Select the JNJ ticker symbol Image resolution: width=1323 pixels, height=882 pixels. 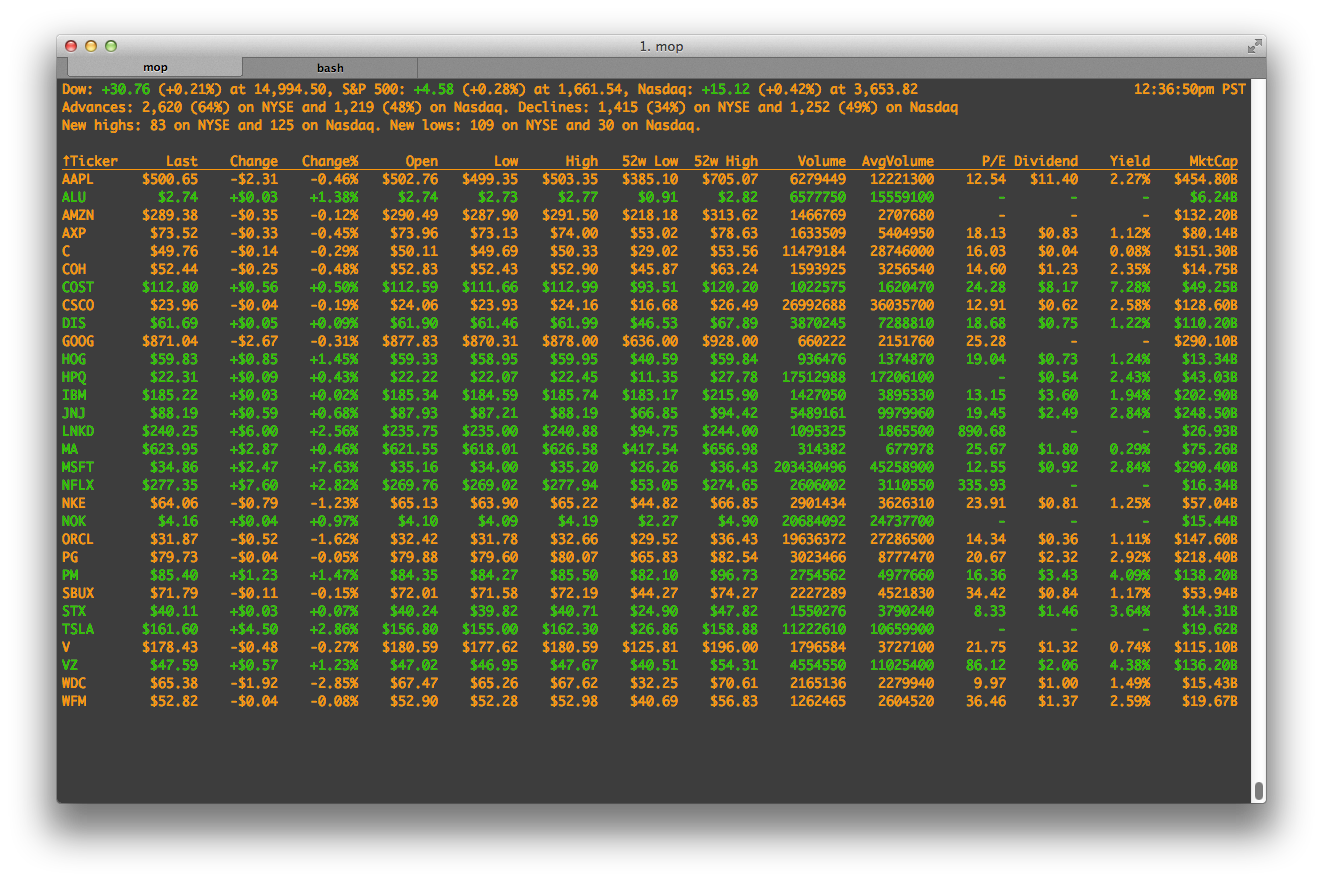click(74, 413)
